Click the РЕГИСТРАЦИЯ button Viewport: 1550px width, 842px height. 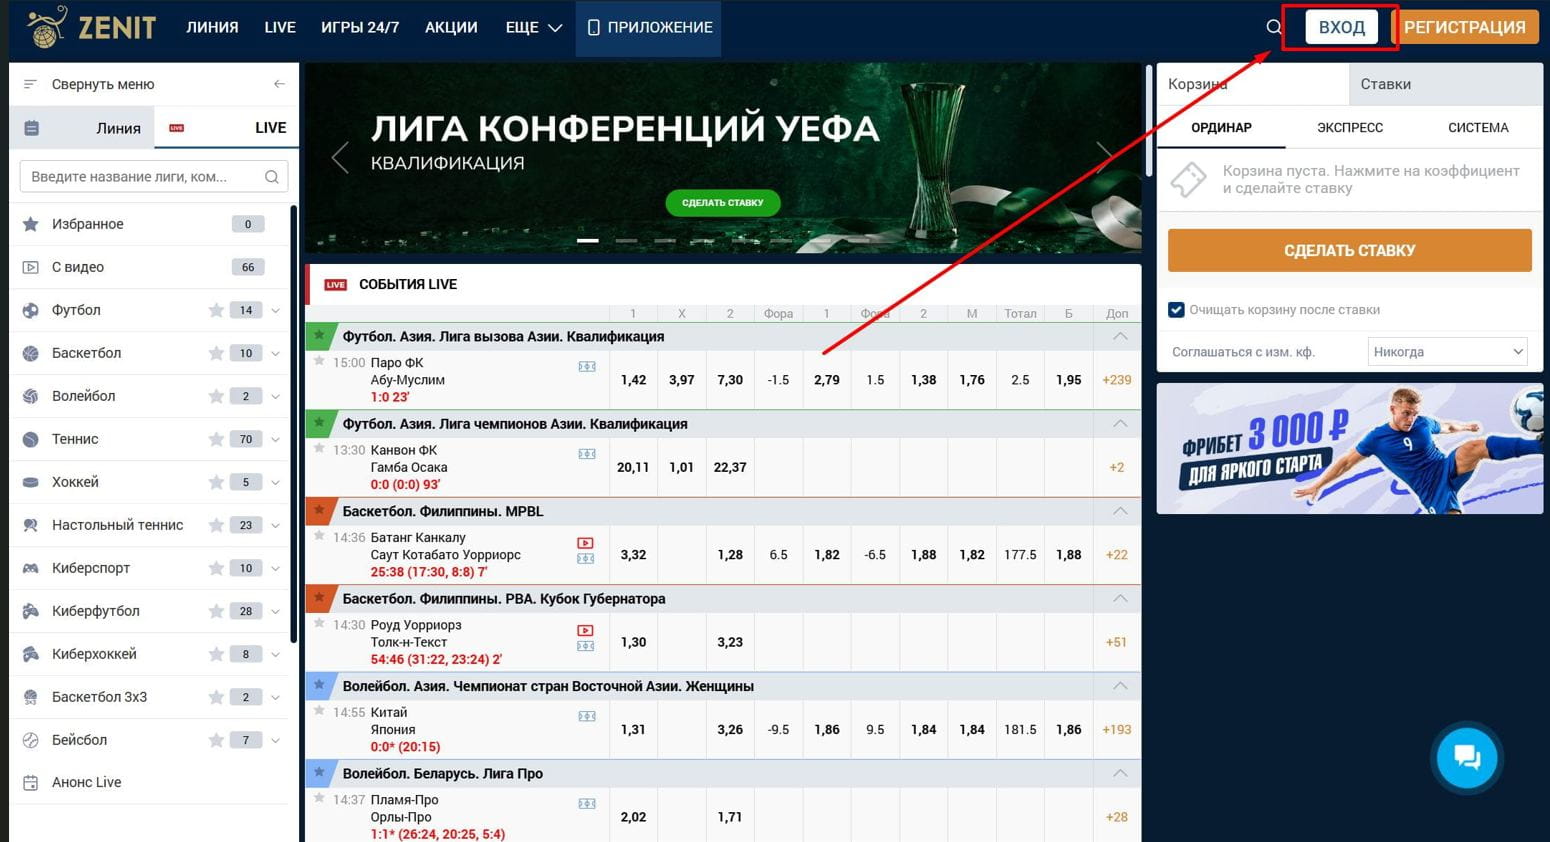[1464, 27]
